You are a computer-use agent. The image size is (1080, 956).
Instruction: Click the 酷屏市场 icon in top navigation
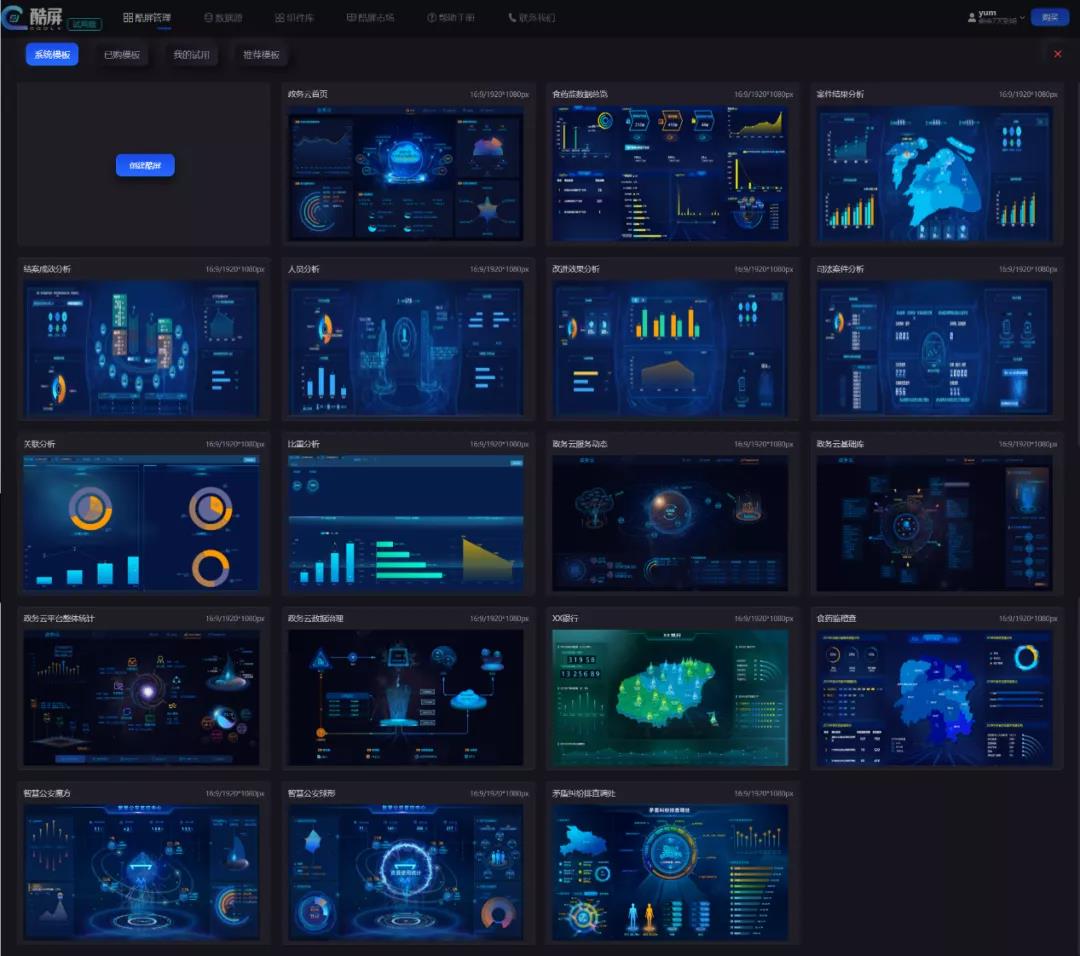pos(351,18)
